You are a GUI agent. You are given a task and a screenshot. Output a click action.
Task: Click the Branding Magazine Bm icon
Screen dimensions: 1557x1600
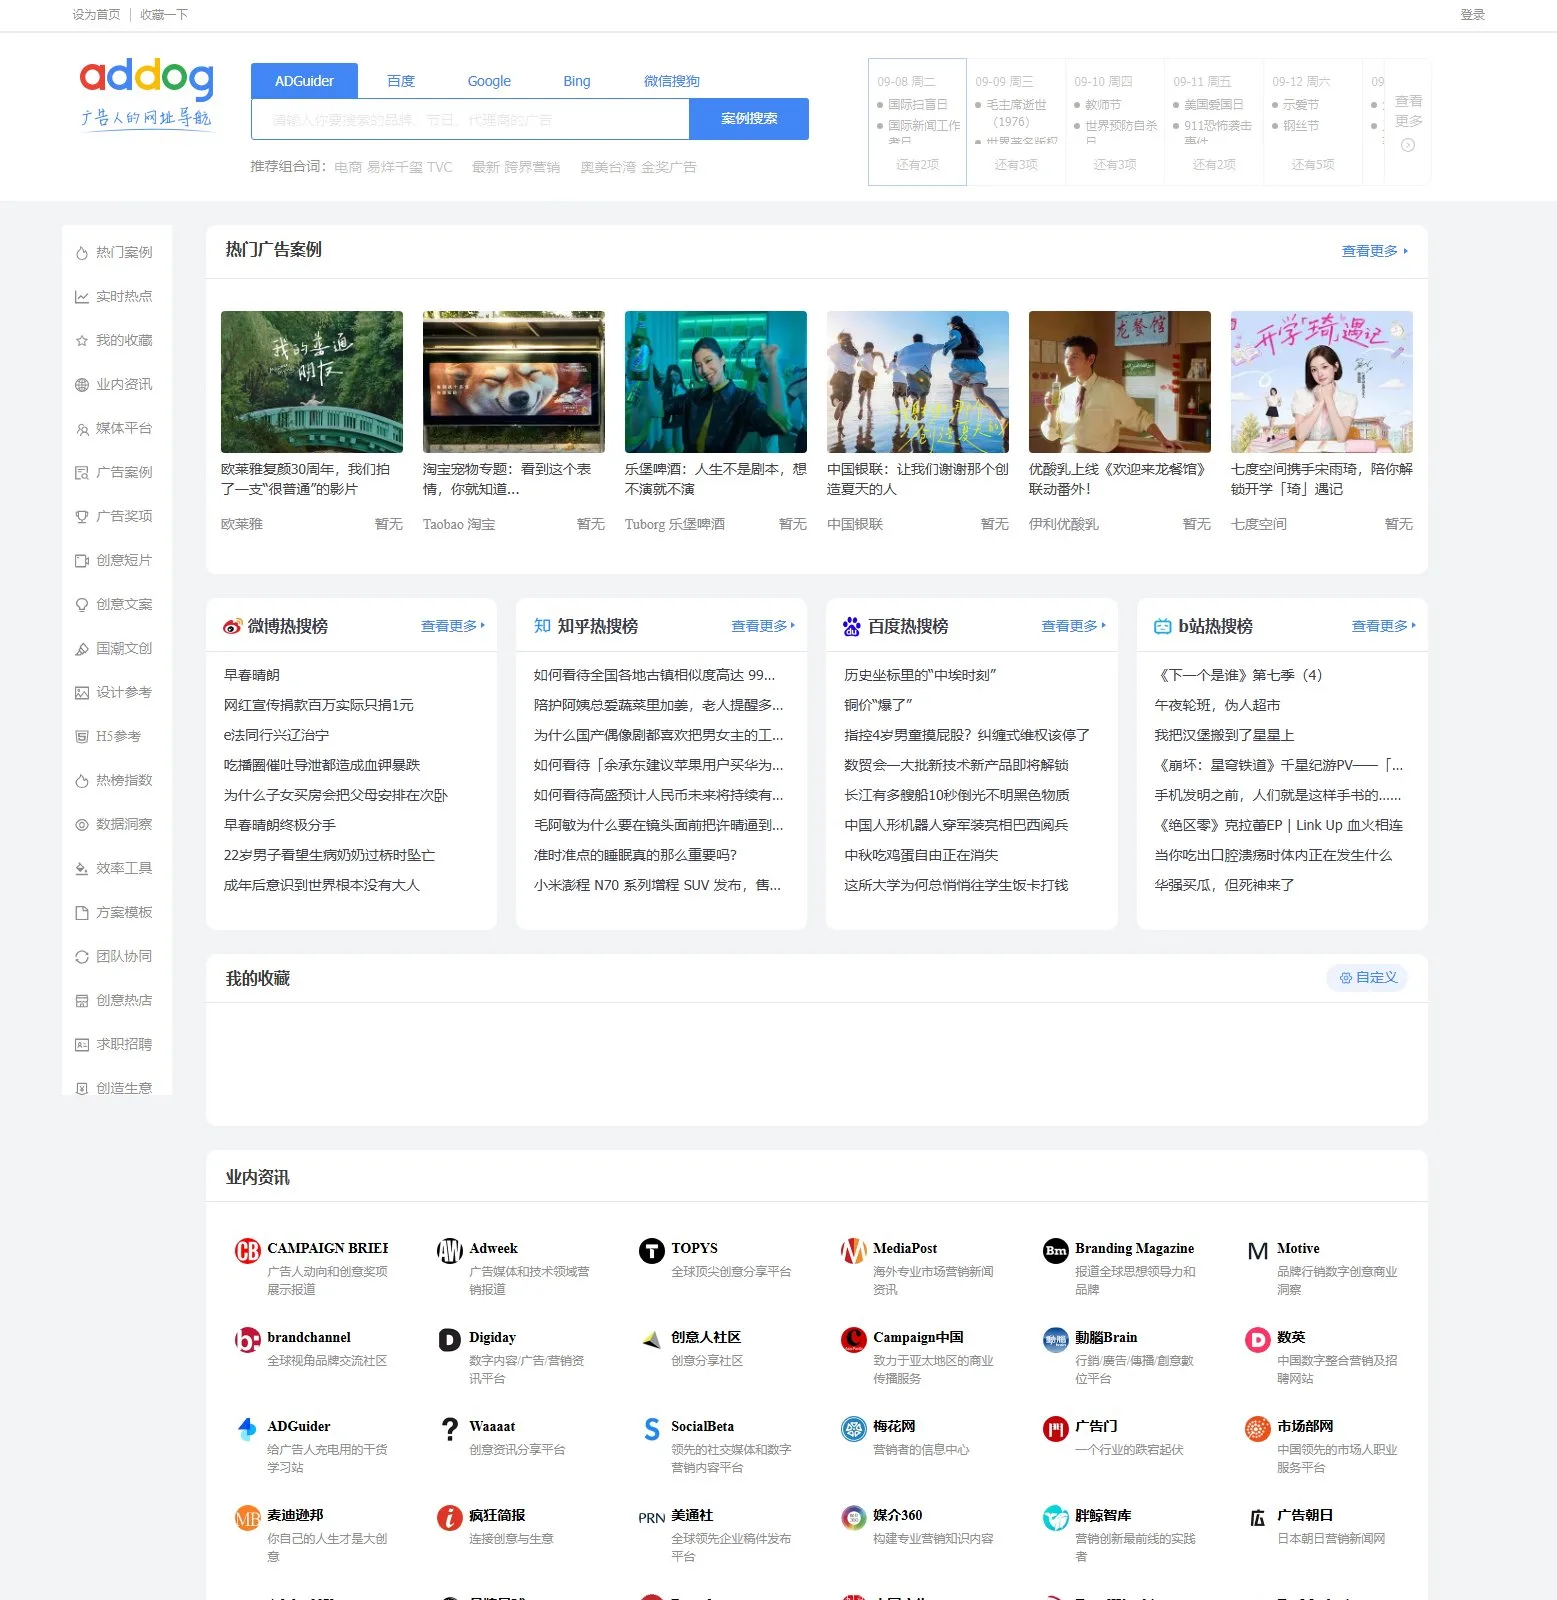pos(1056,1251)
